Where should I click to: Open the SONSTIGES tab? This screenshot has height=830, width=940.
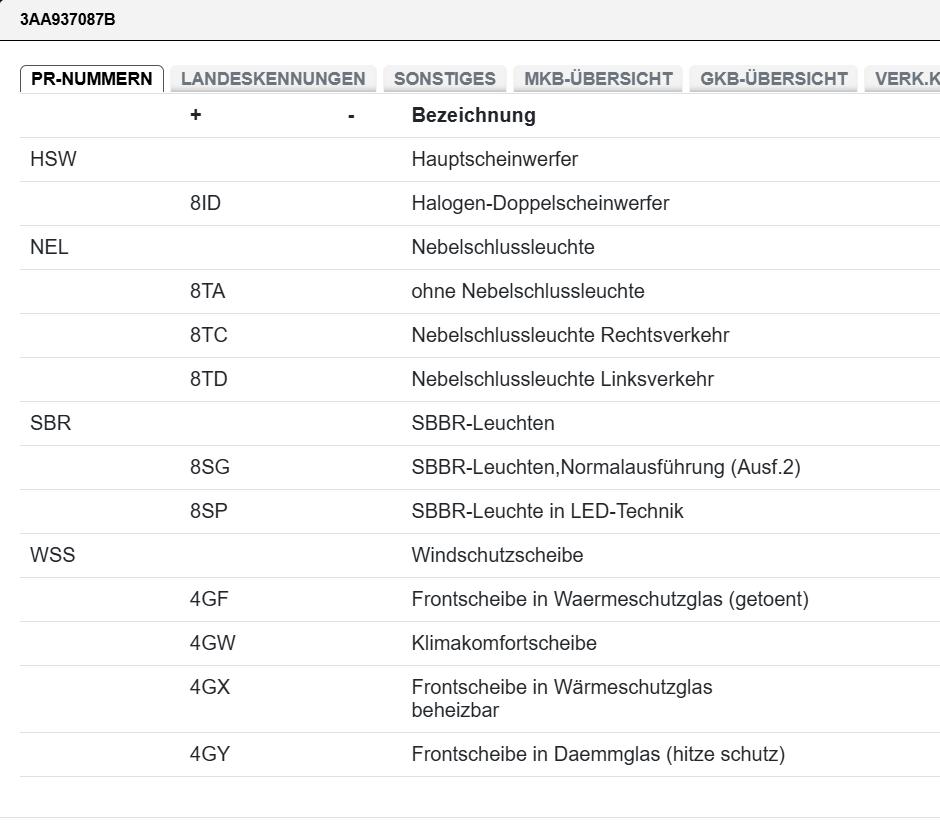pos(445,79)
